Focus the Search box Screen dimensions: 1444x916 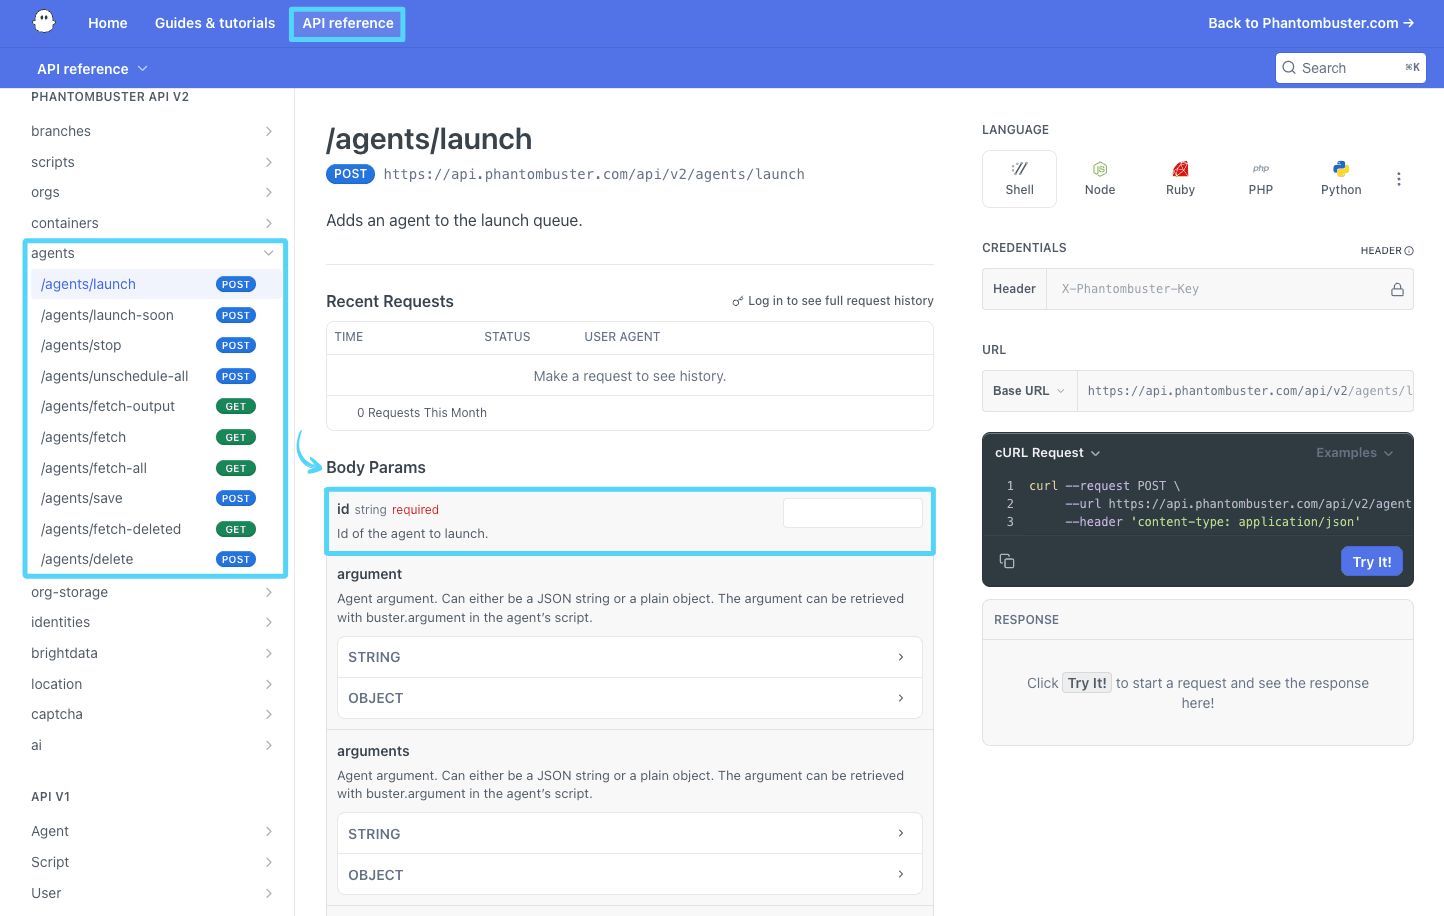coord(1351,68)
